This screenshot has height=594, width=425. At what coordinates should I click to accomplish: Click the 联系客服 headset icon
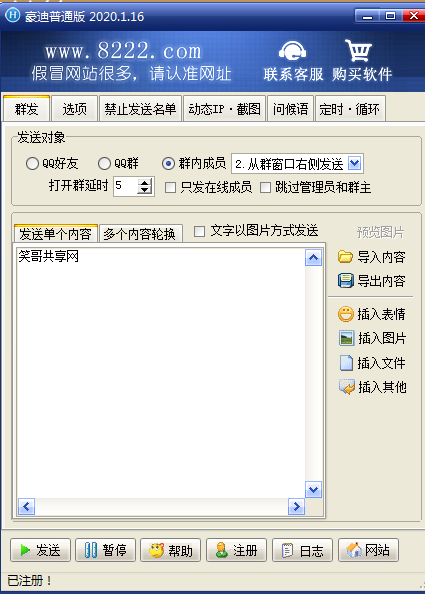[292, 51]
